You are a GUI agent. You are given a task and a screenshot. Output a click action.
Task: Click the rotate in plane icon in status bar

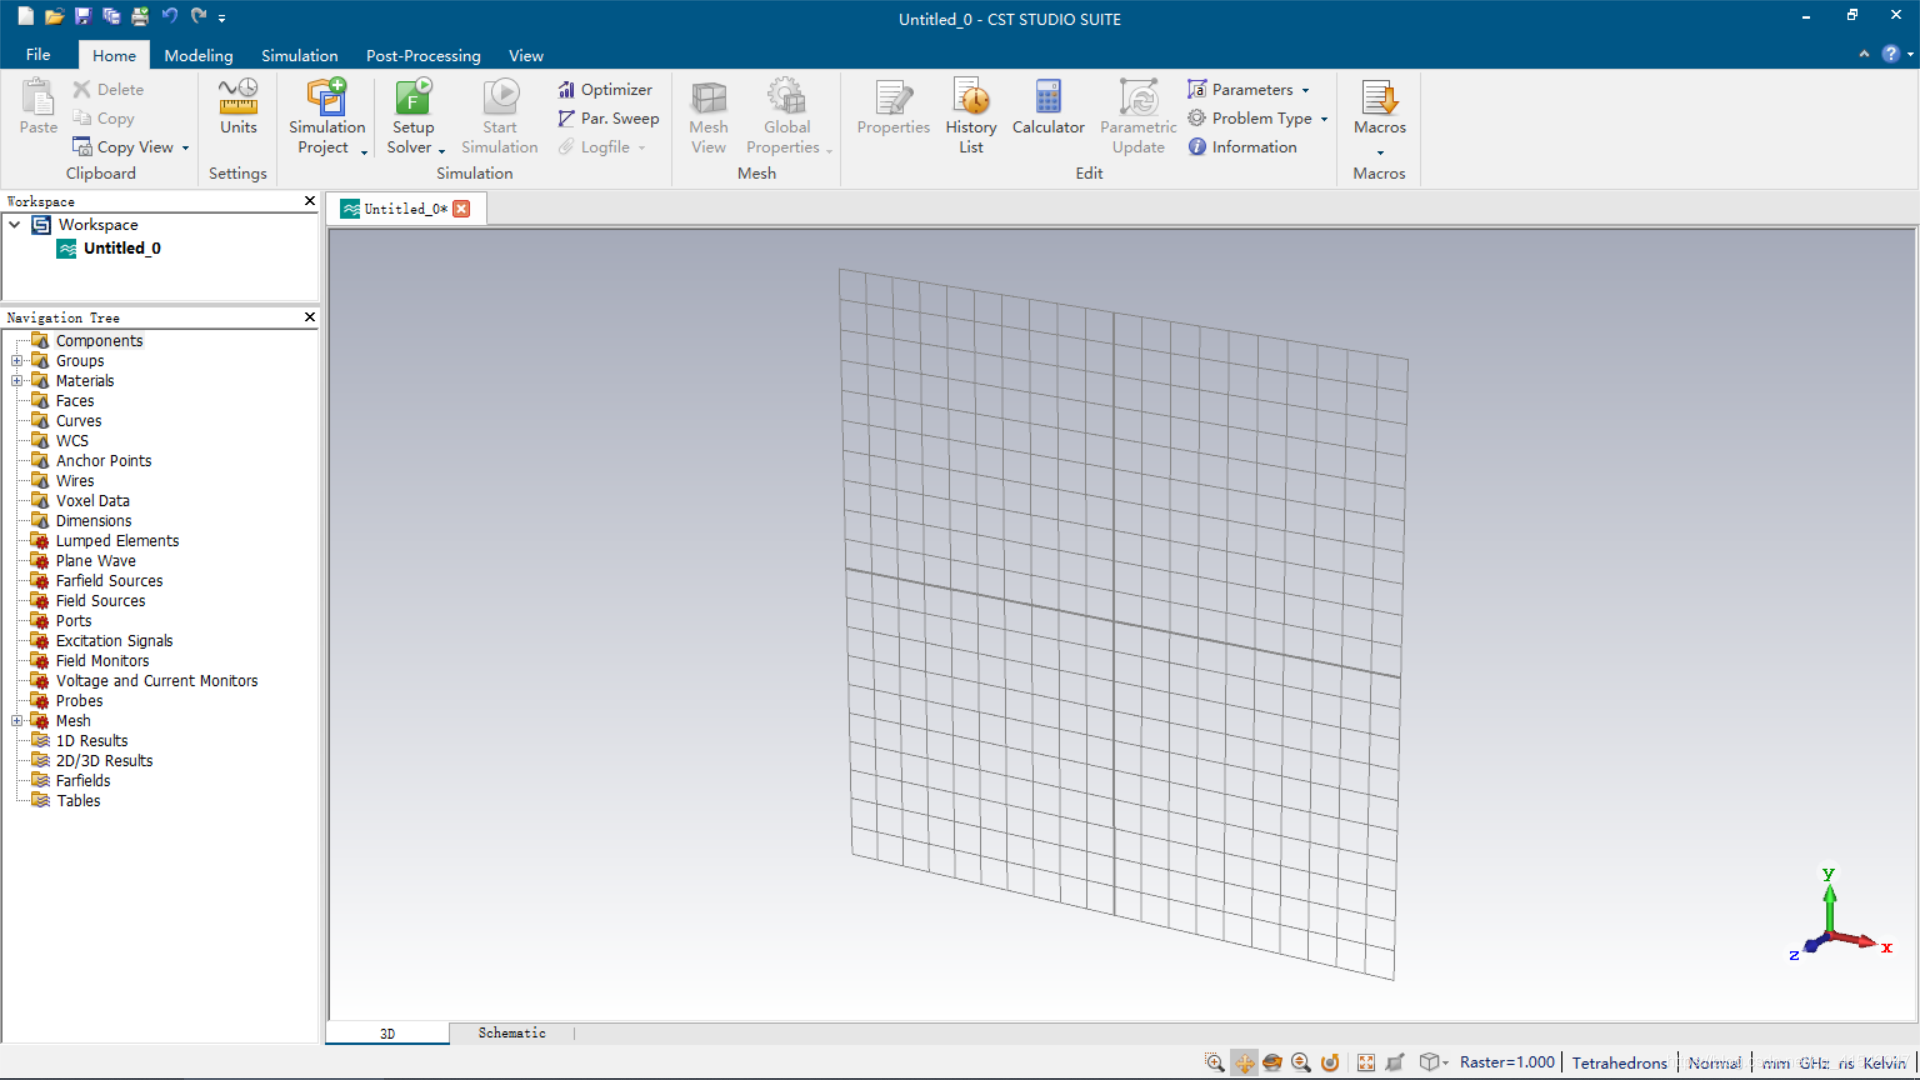click(1330, 1062)
